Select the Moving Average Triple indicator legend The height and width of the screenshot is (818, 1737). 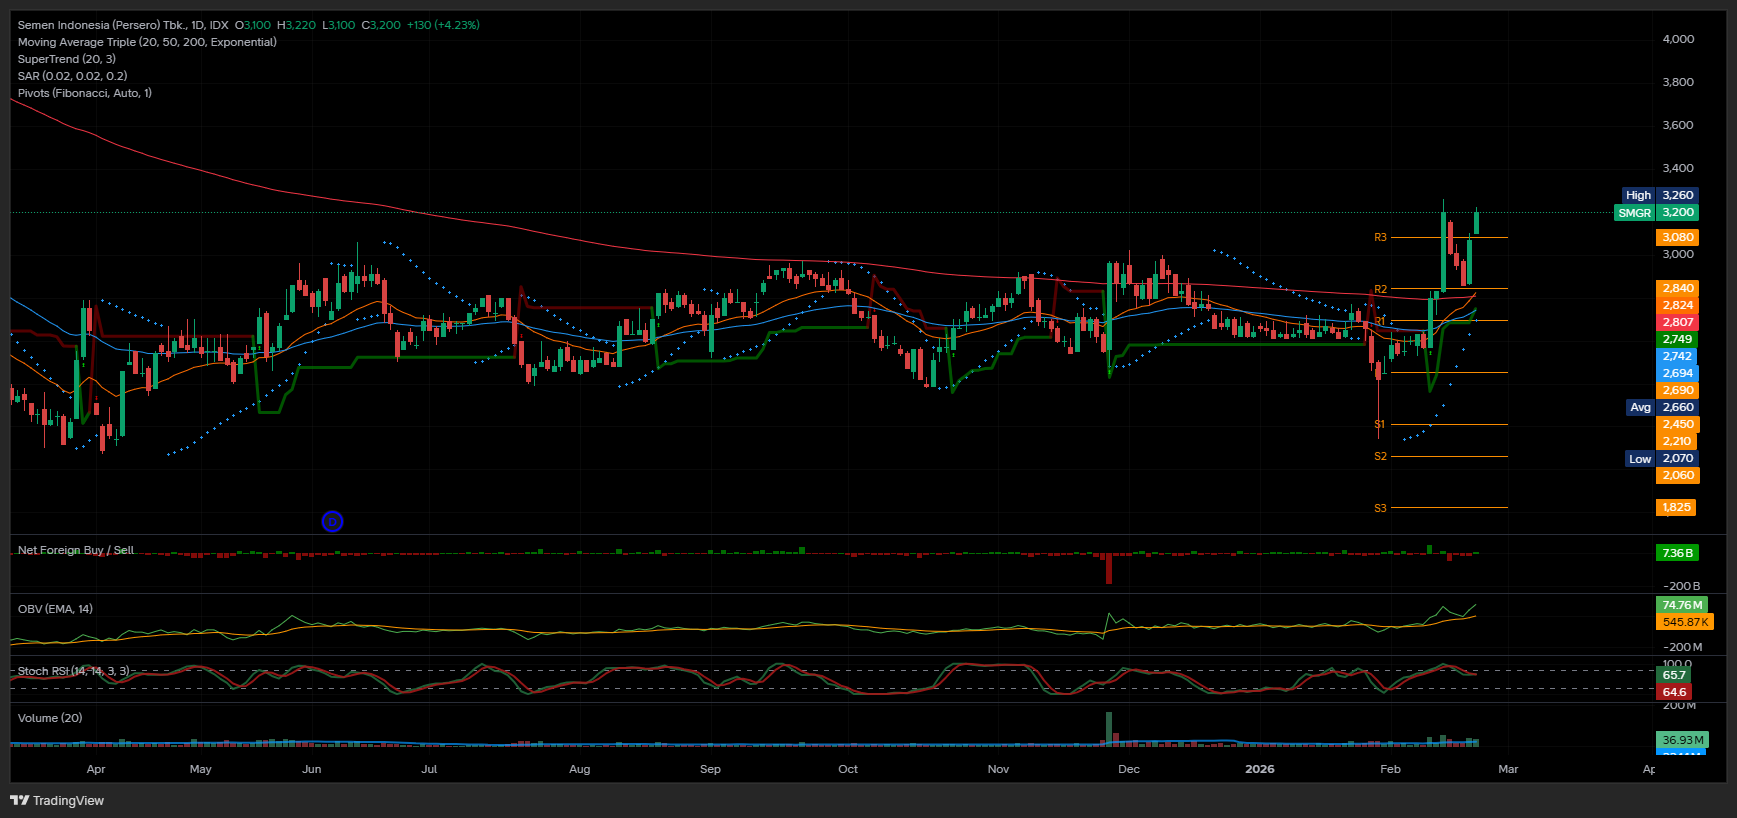(x=147, y=42)
